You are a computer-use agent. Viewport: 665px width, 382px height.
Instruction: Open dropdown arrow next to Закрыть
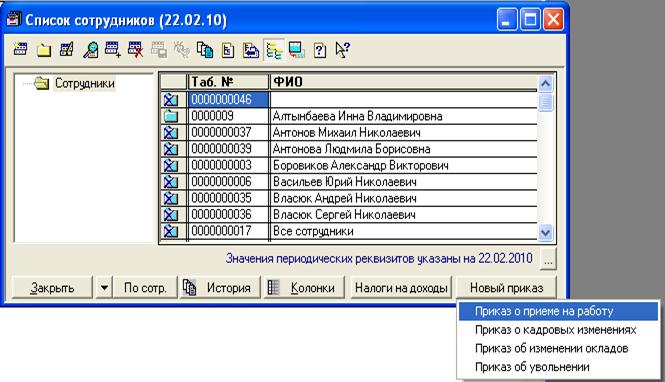(104, 288)
